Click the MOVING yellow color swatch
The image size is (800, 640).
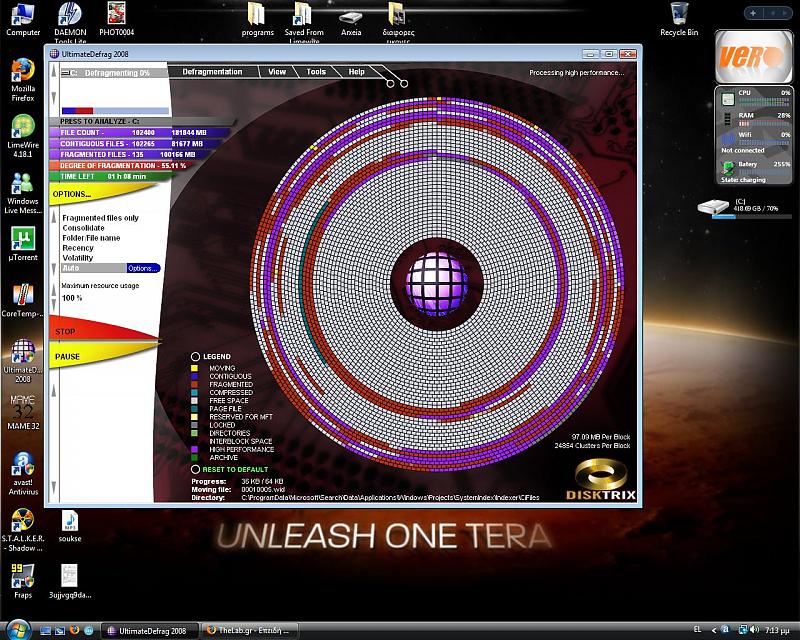[194, 368]
